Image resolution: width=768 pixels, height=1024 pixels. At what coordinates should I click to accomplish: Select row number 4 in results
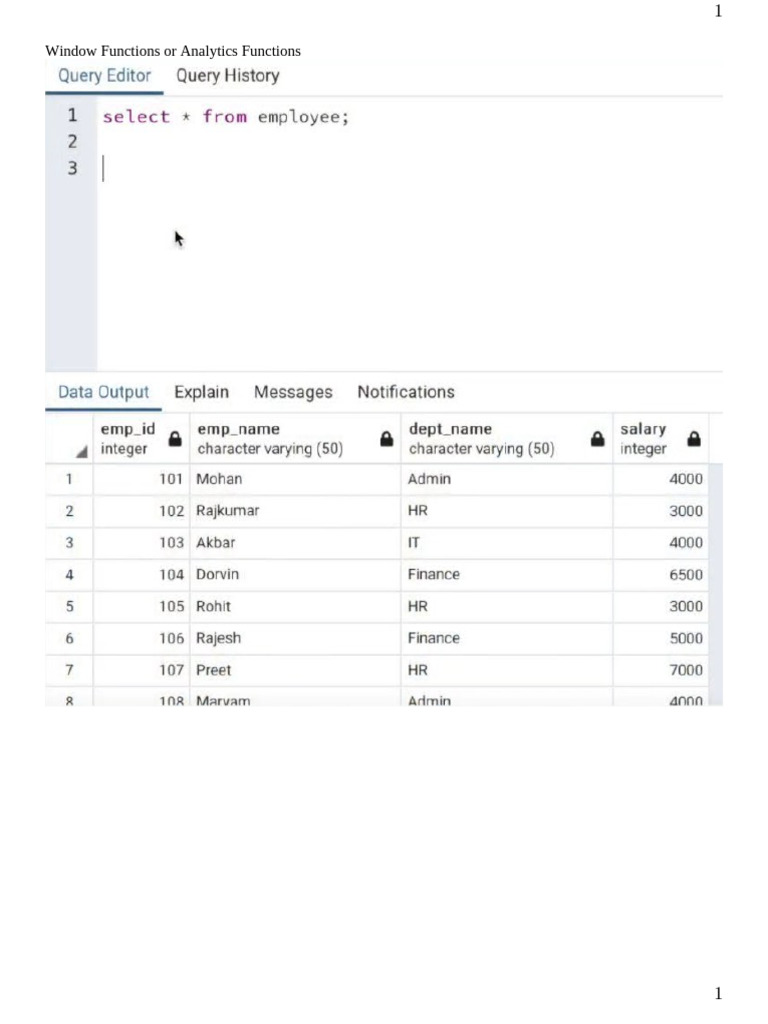(69, 575)
